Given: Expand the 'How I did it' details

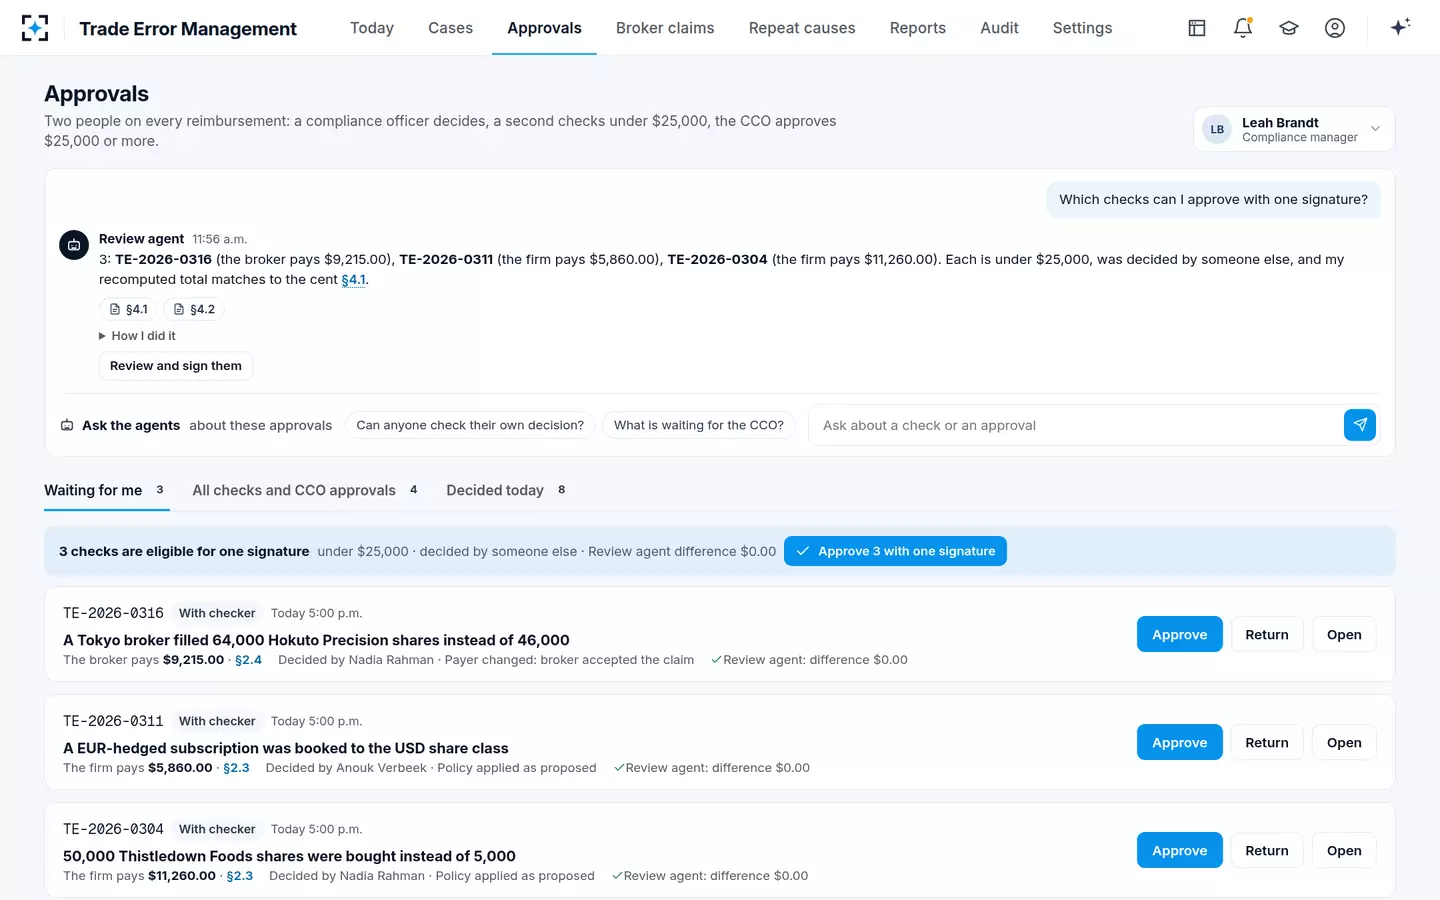Looking at the screenshot, I should [137, 336].
